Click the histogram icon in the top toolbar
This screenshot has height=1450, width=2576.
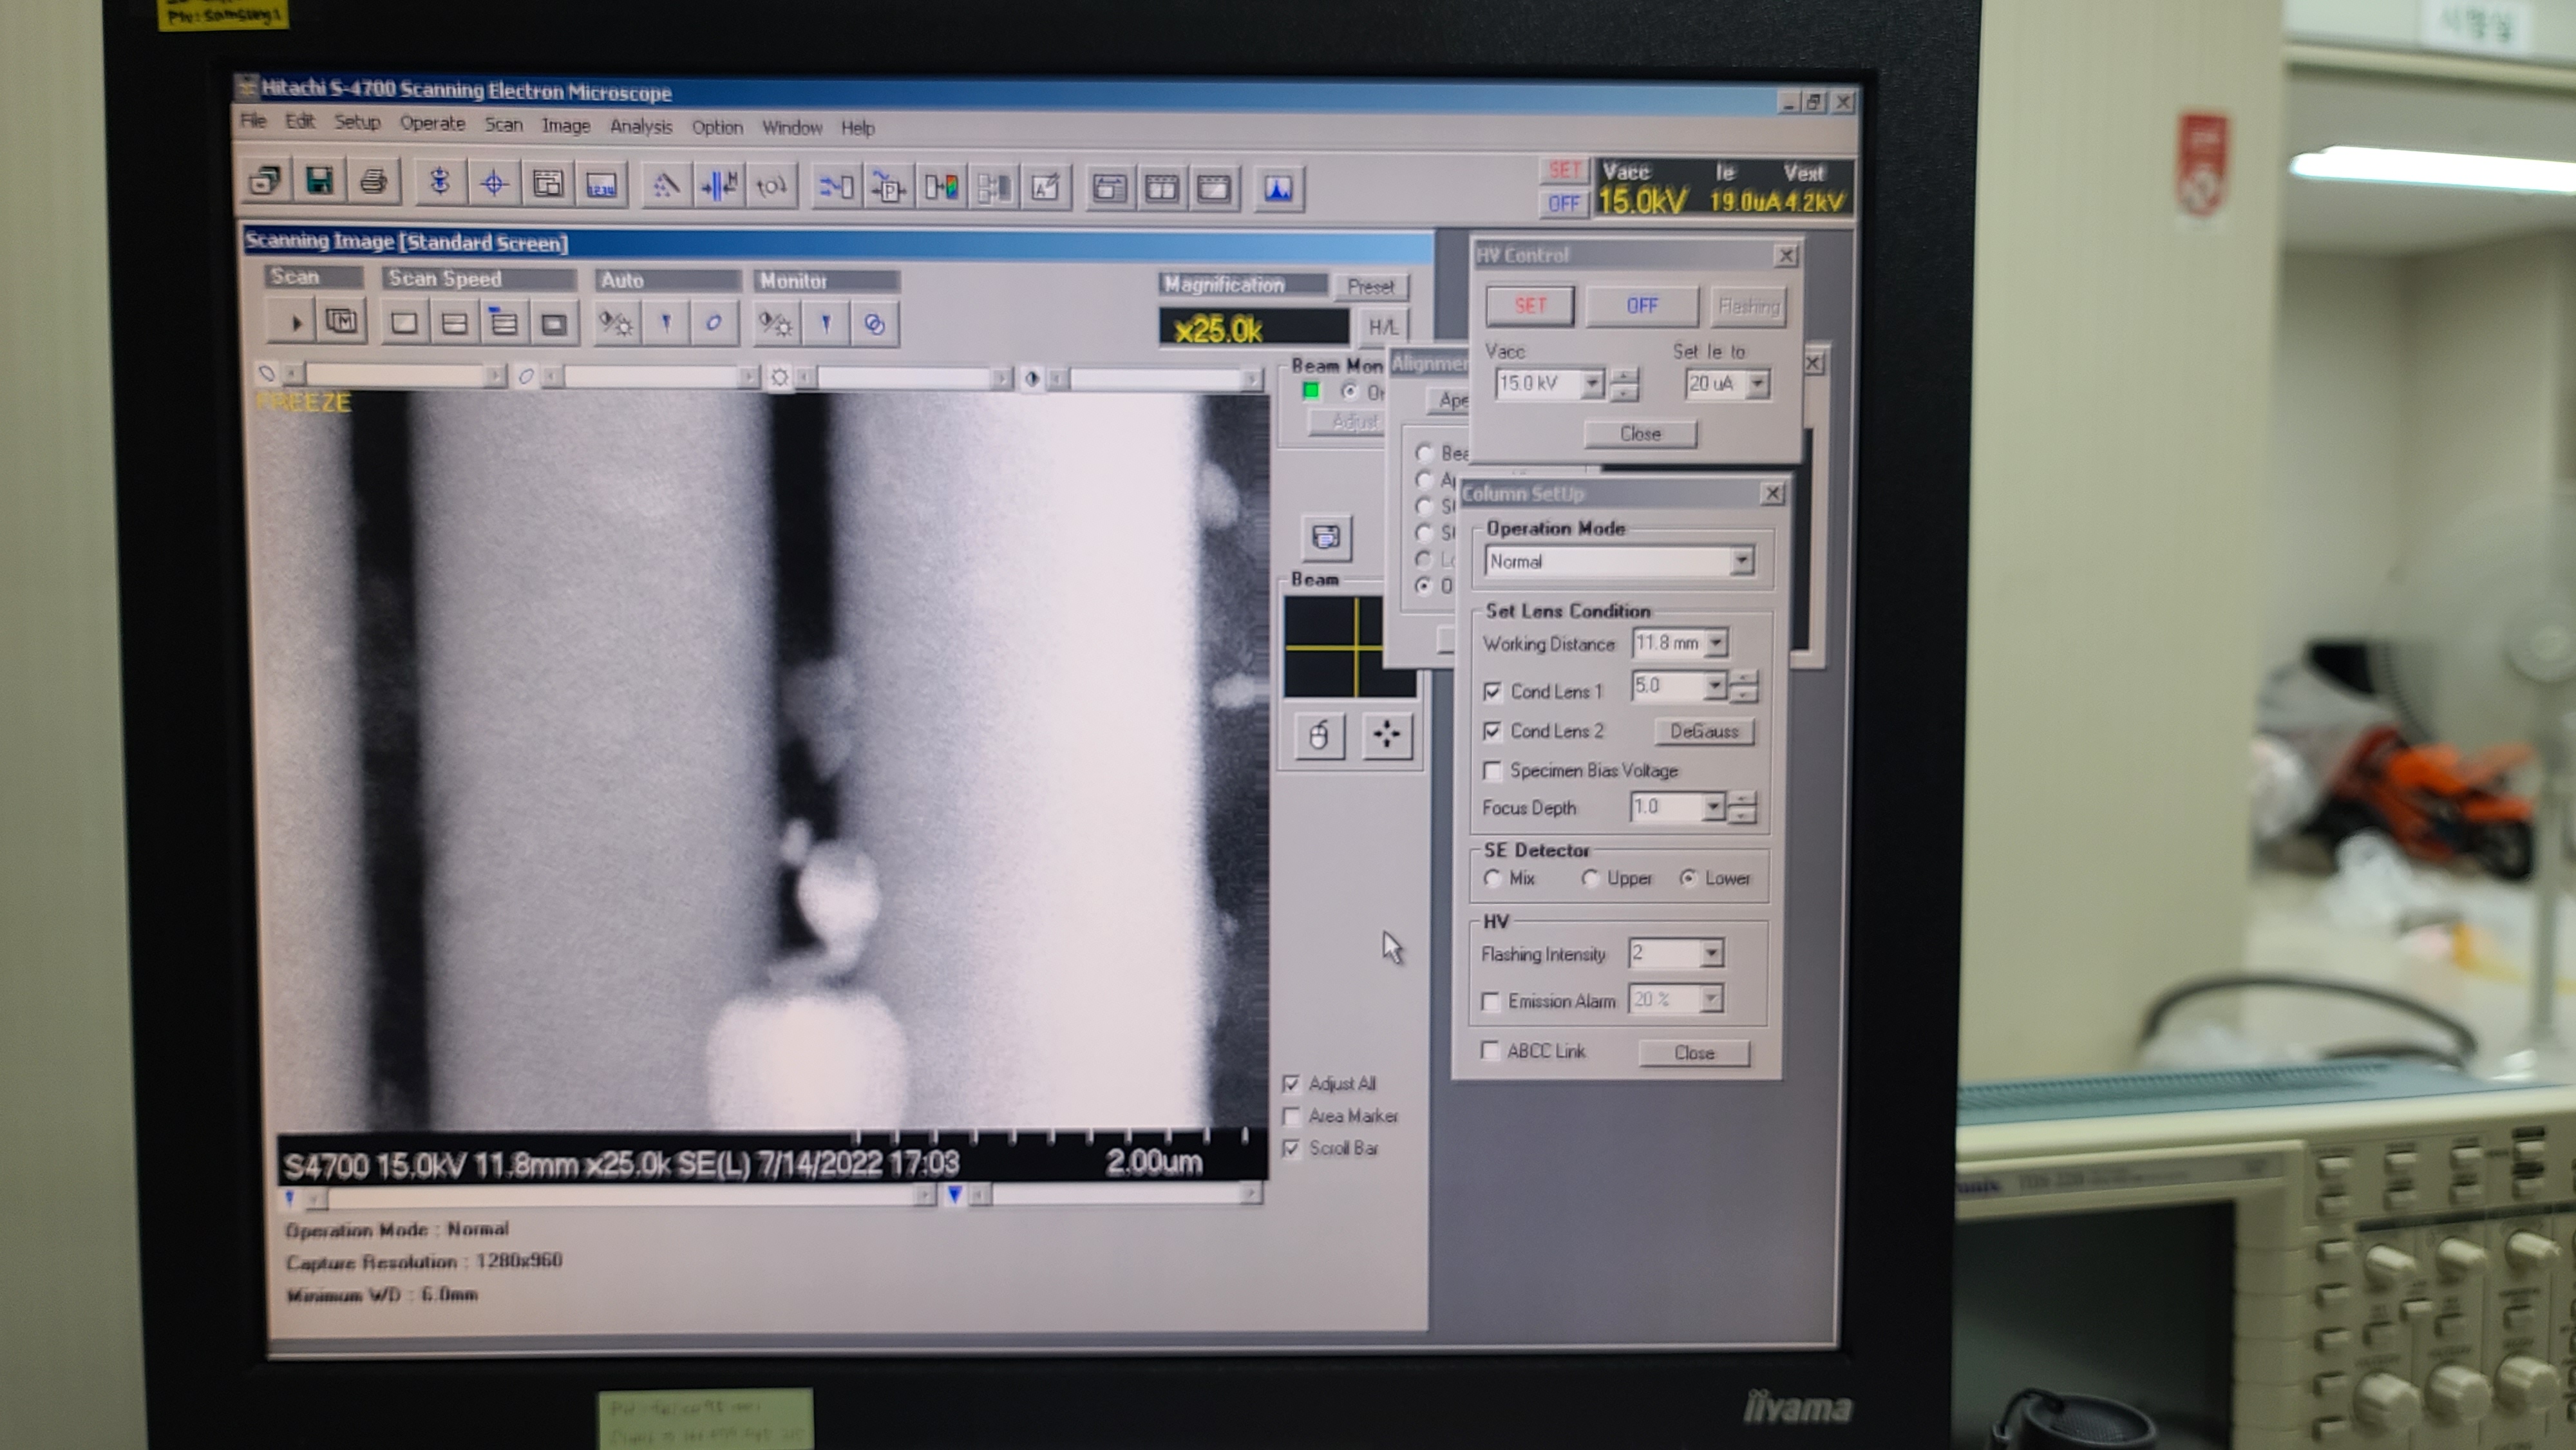[1278, 188]
